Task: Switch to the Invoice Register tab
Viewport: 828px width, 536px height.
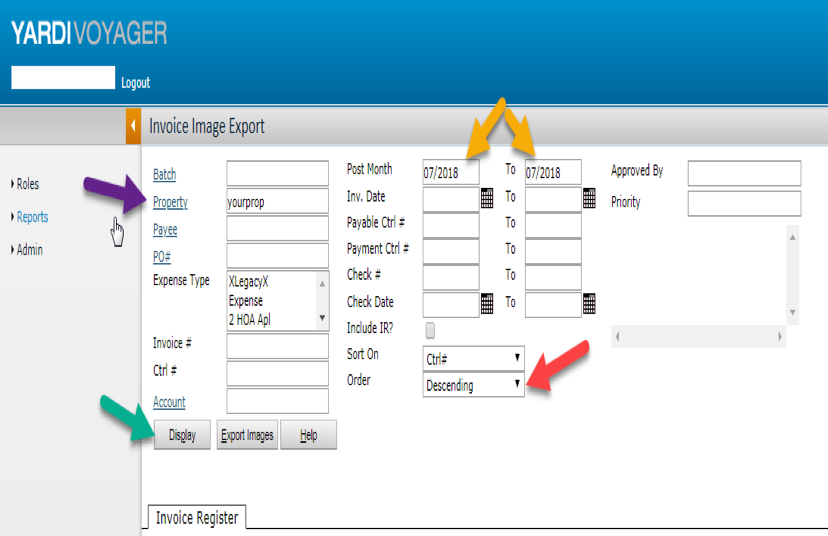Action: (x=196, y=517)
